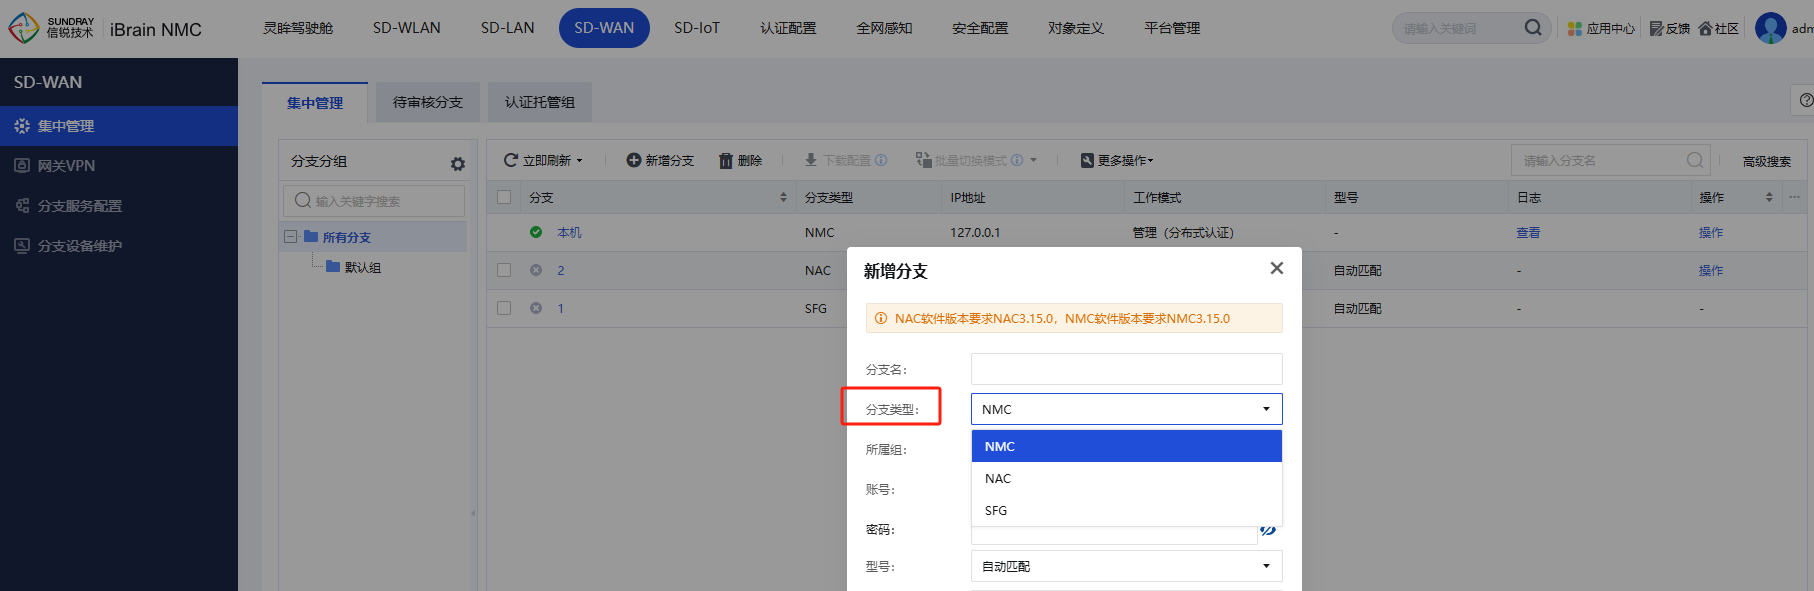The image size is (1814, 591).
Task: Click the grey status icon in row 1
Action: 536,308
